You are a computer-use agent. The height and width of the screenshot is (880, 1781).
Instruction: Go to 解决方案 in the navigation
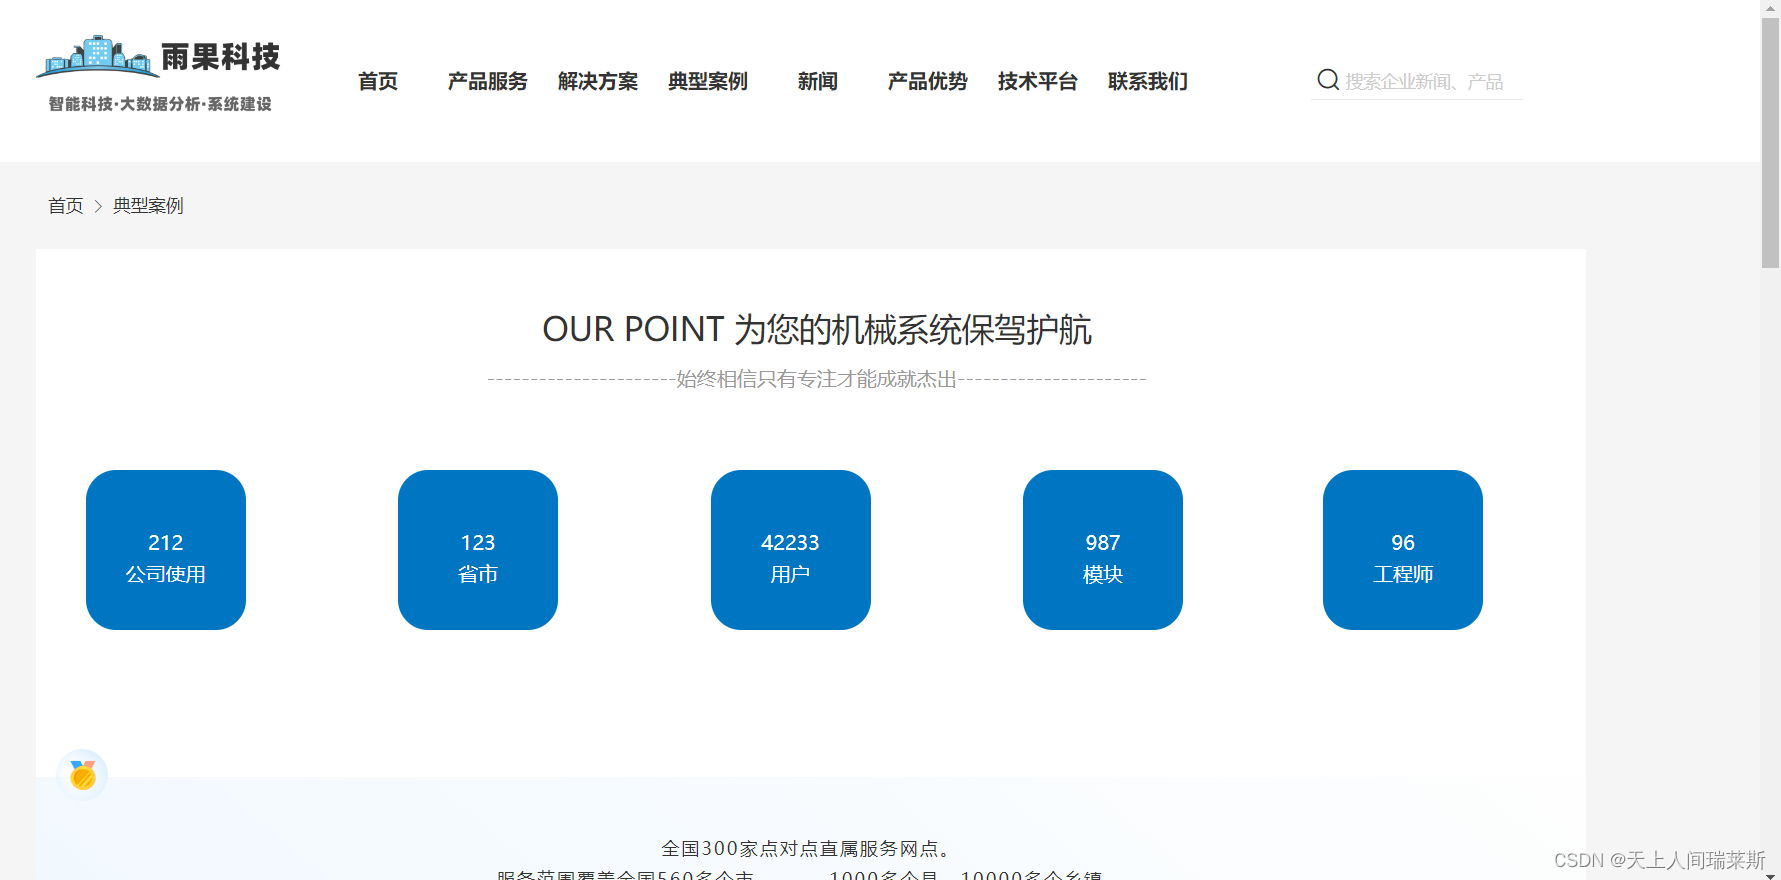(598, 81)
